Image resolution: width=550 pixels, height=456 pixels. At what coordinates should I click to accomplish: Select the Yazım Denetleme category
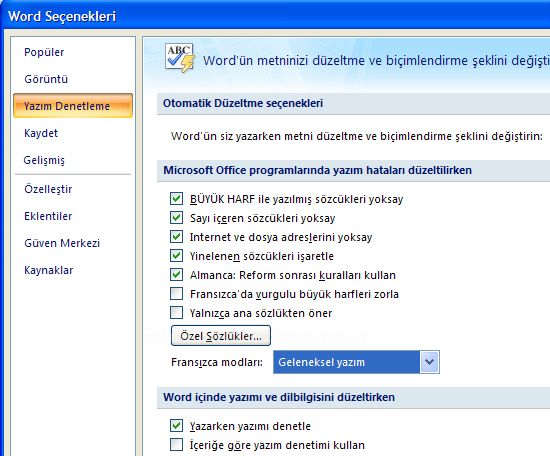click(x=73, y=105)
